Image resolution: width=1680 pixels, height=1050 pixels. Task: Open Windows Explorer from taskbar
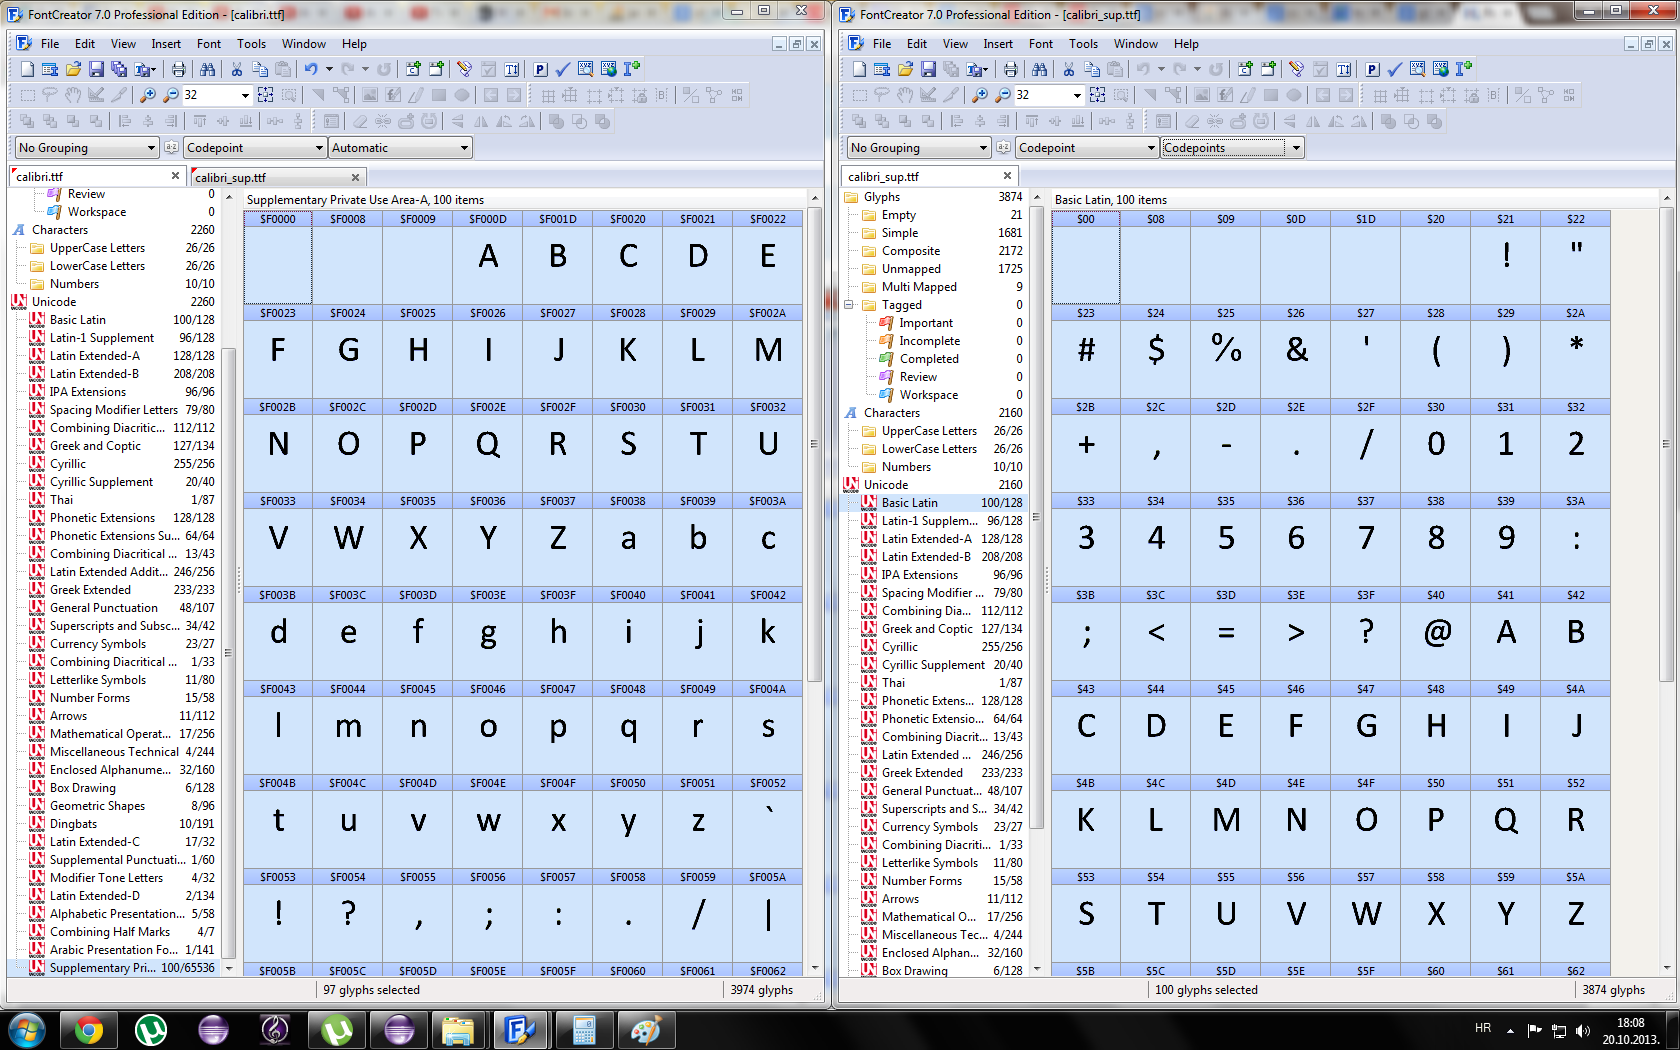pyautogui.click(x=458, y=1030)
